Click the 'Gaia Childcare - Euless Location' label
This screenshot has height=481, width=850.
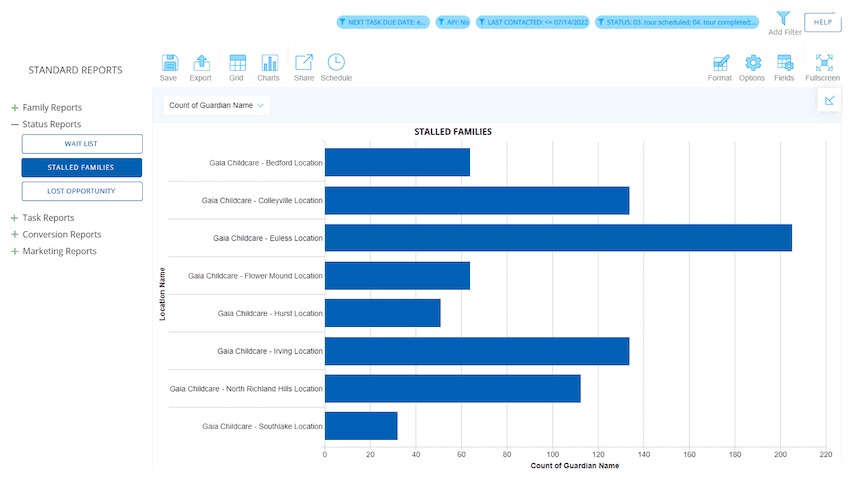pos(268,238)
